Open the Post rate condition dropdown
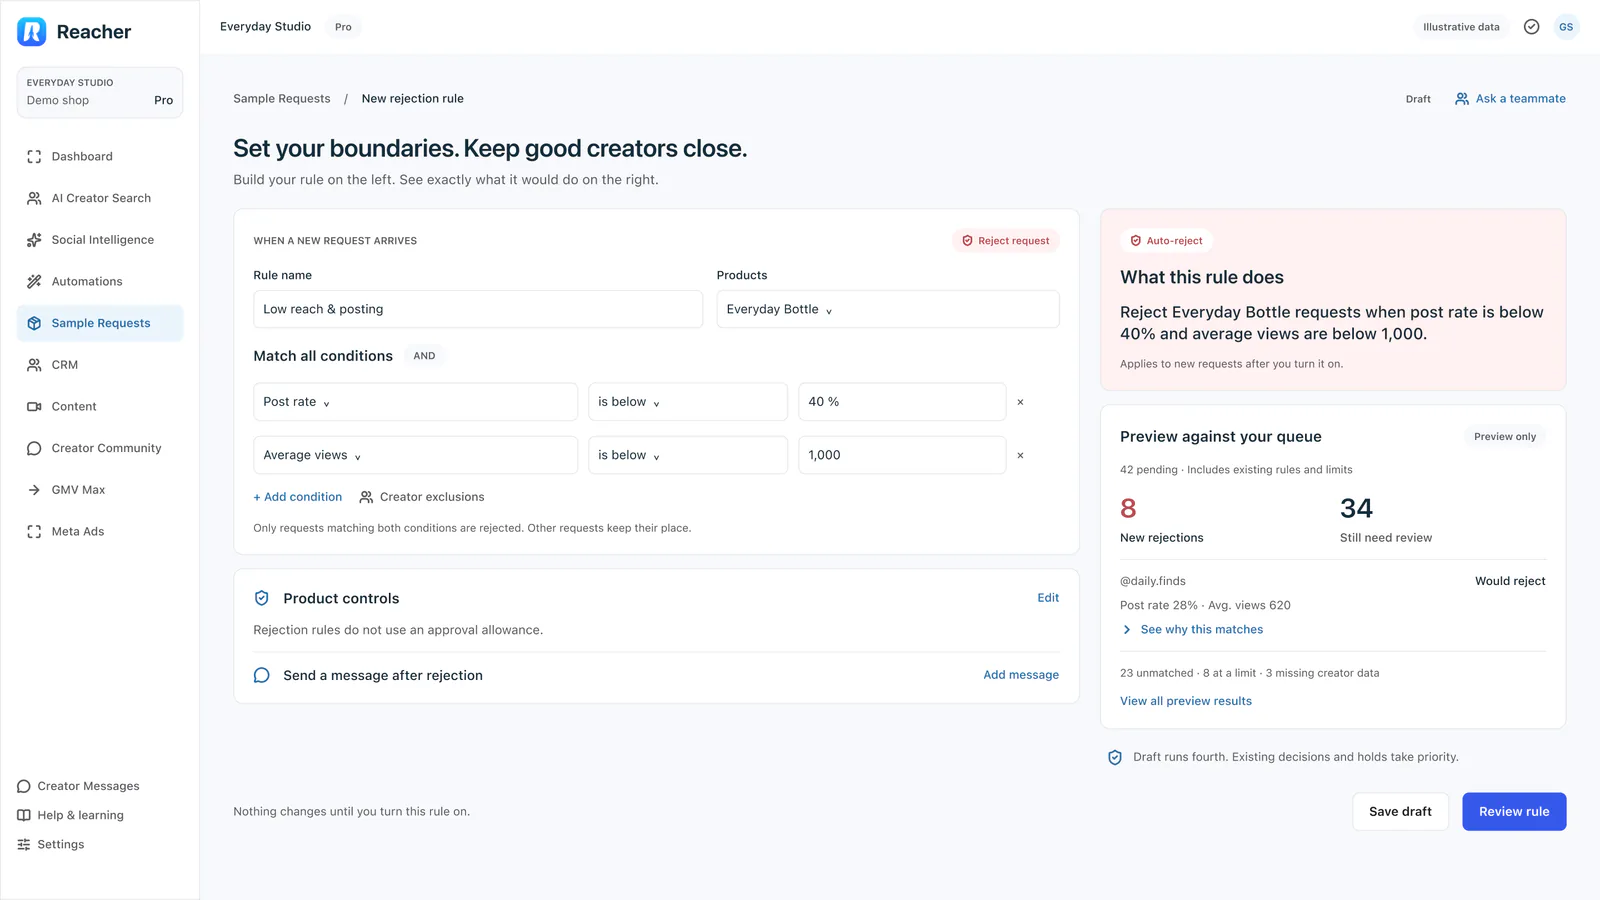Screen dimensions: 1600x900 (x=415, y=402)
